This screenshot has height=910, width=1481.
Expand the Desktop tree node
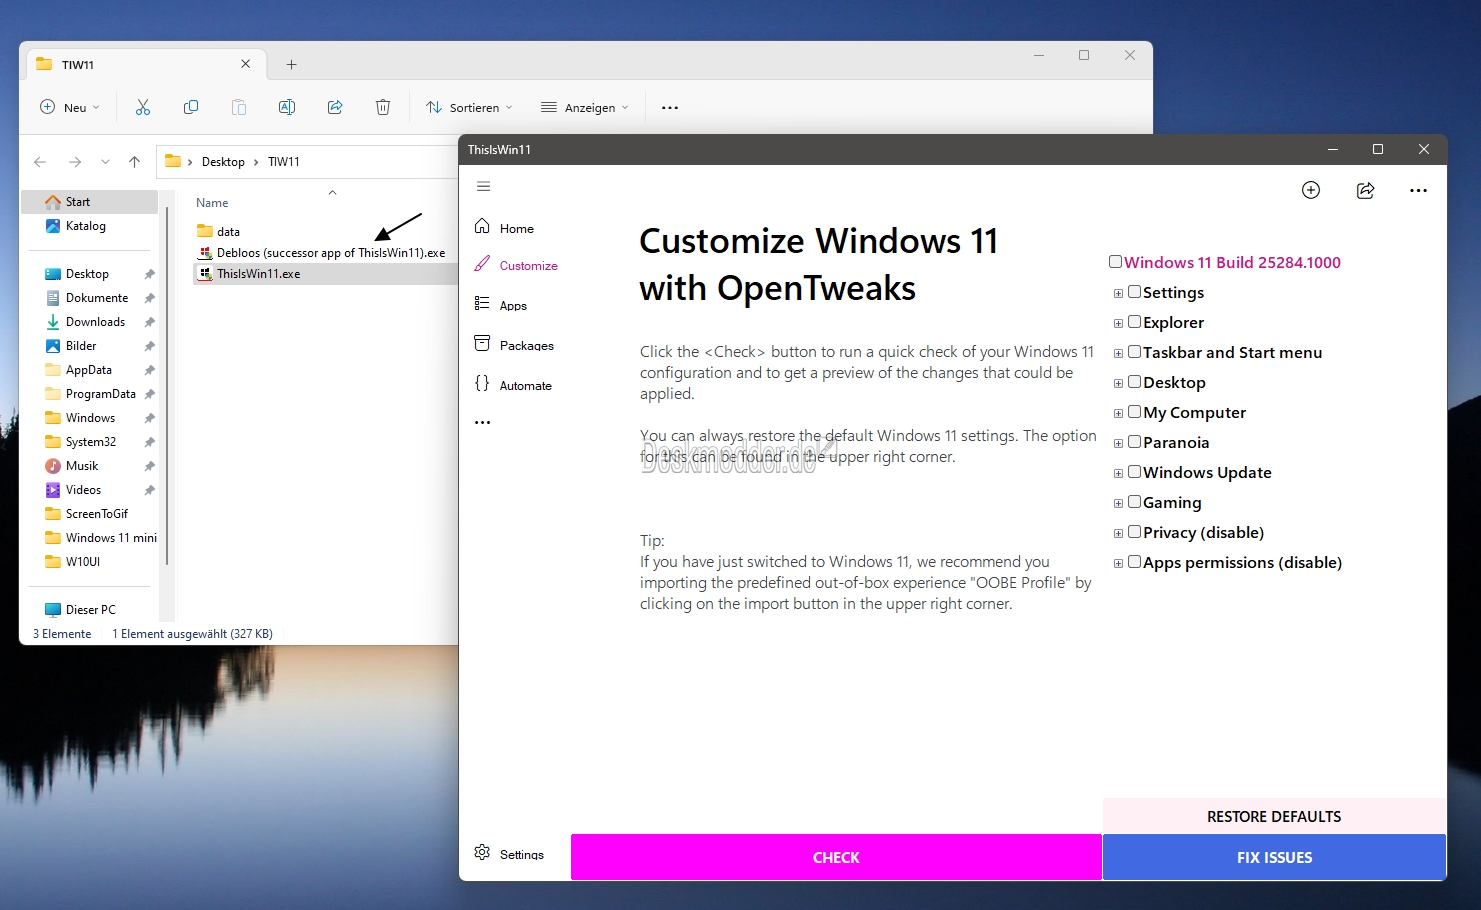click(1118, 383)
